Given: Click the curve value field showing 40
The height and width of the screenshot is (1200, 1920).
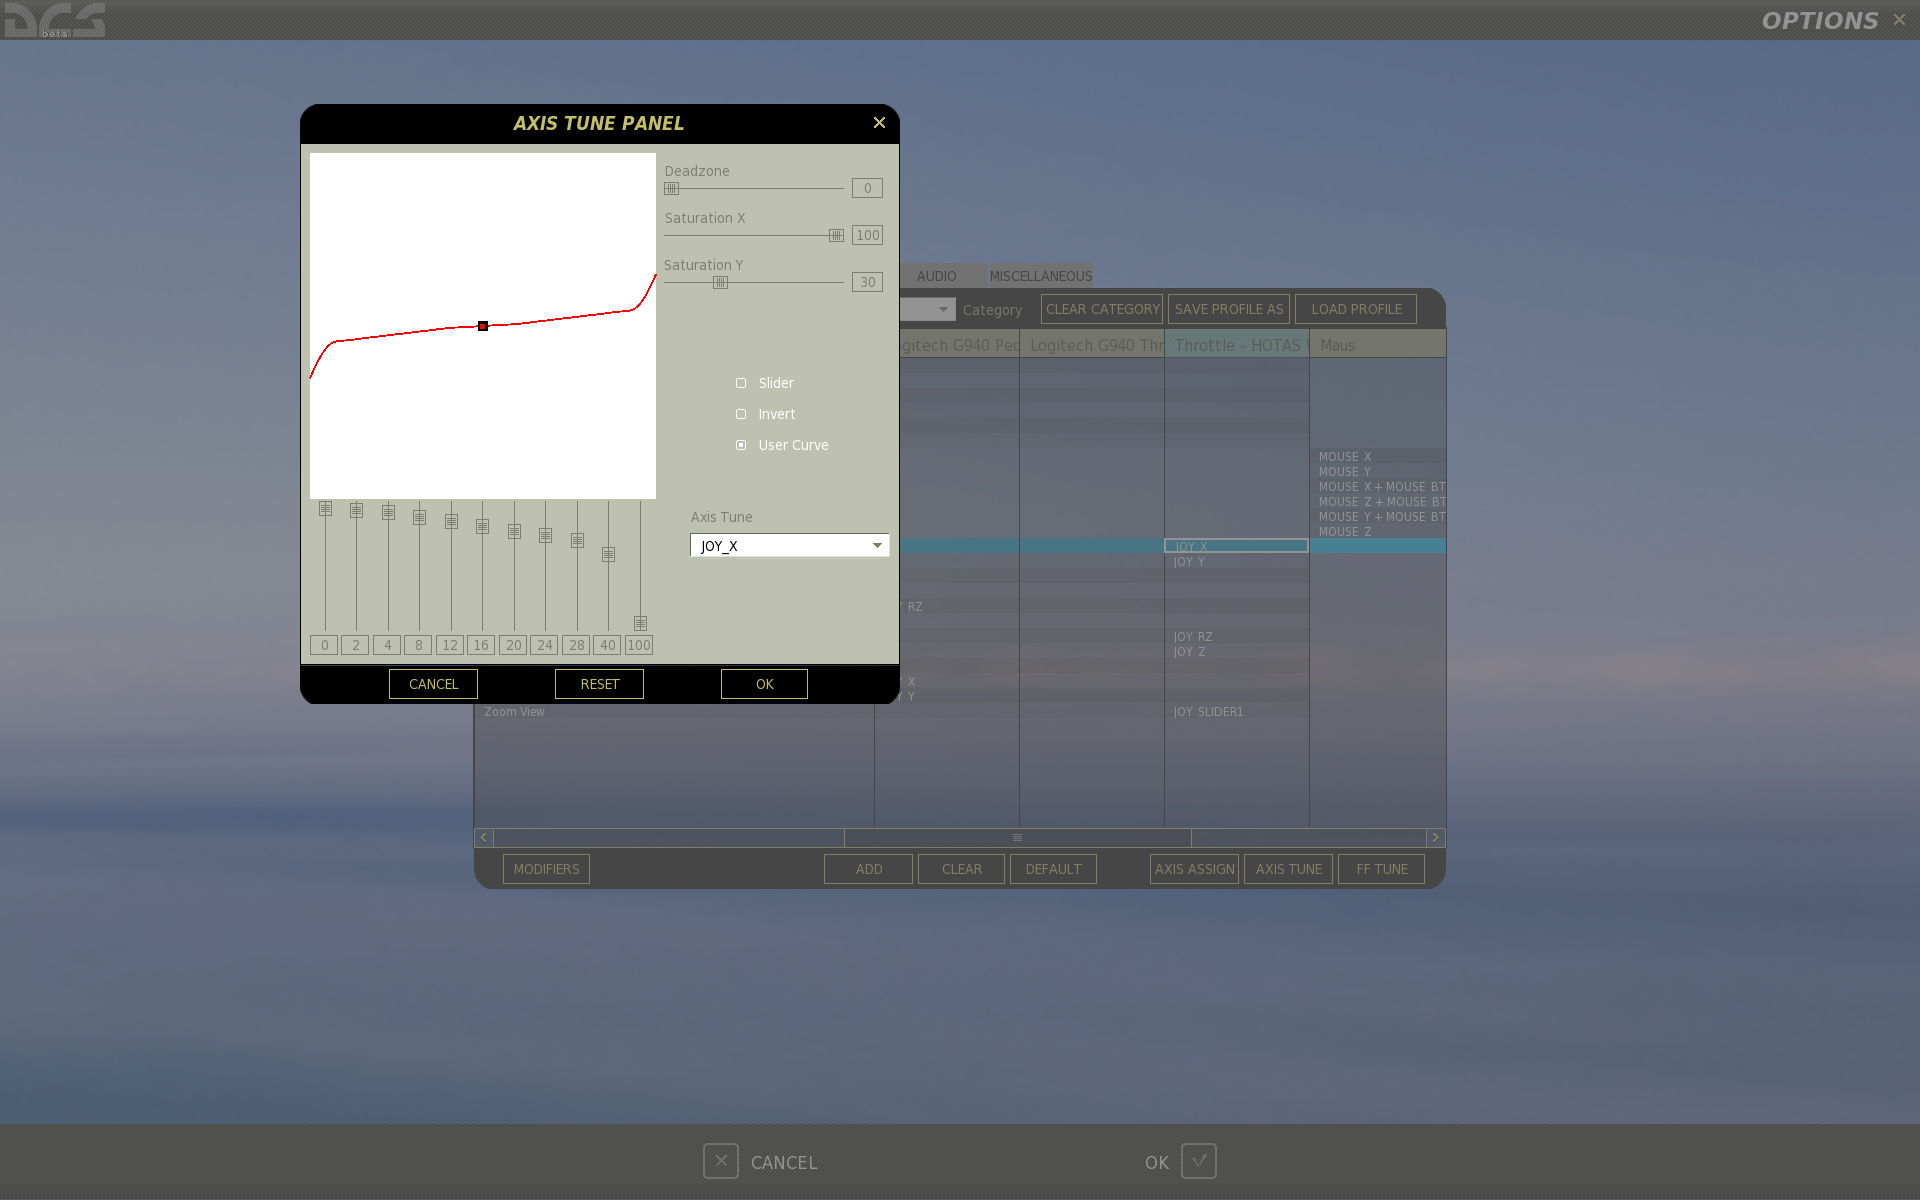Looking at the screenshot, I should tap(607, 645).
